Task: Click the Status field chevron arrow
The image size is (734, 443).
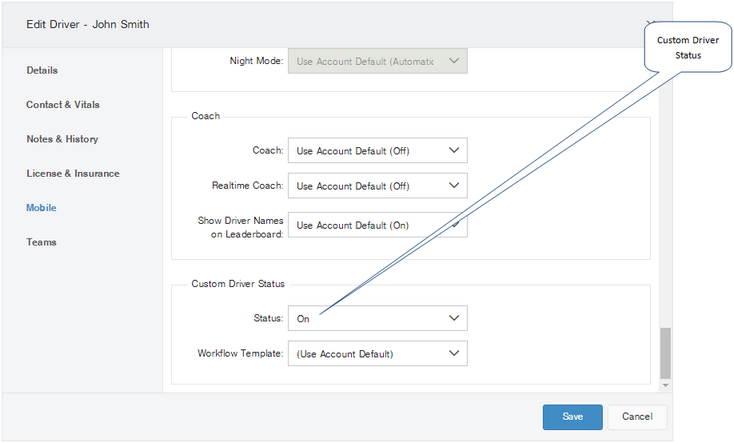Action: coord(454,318)
